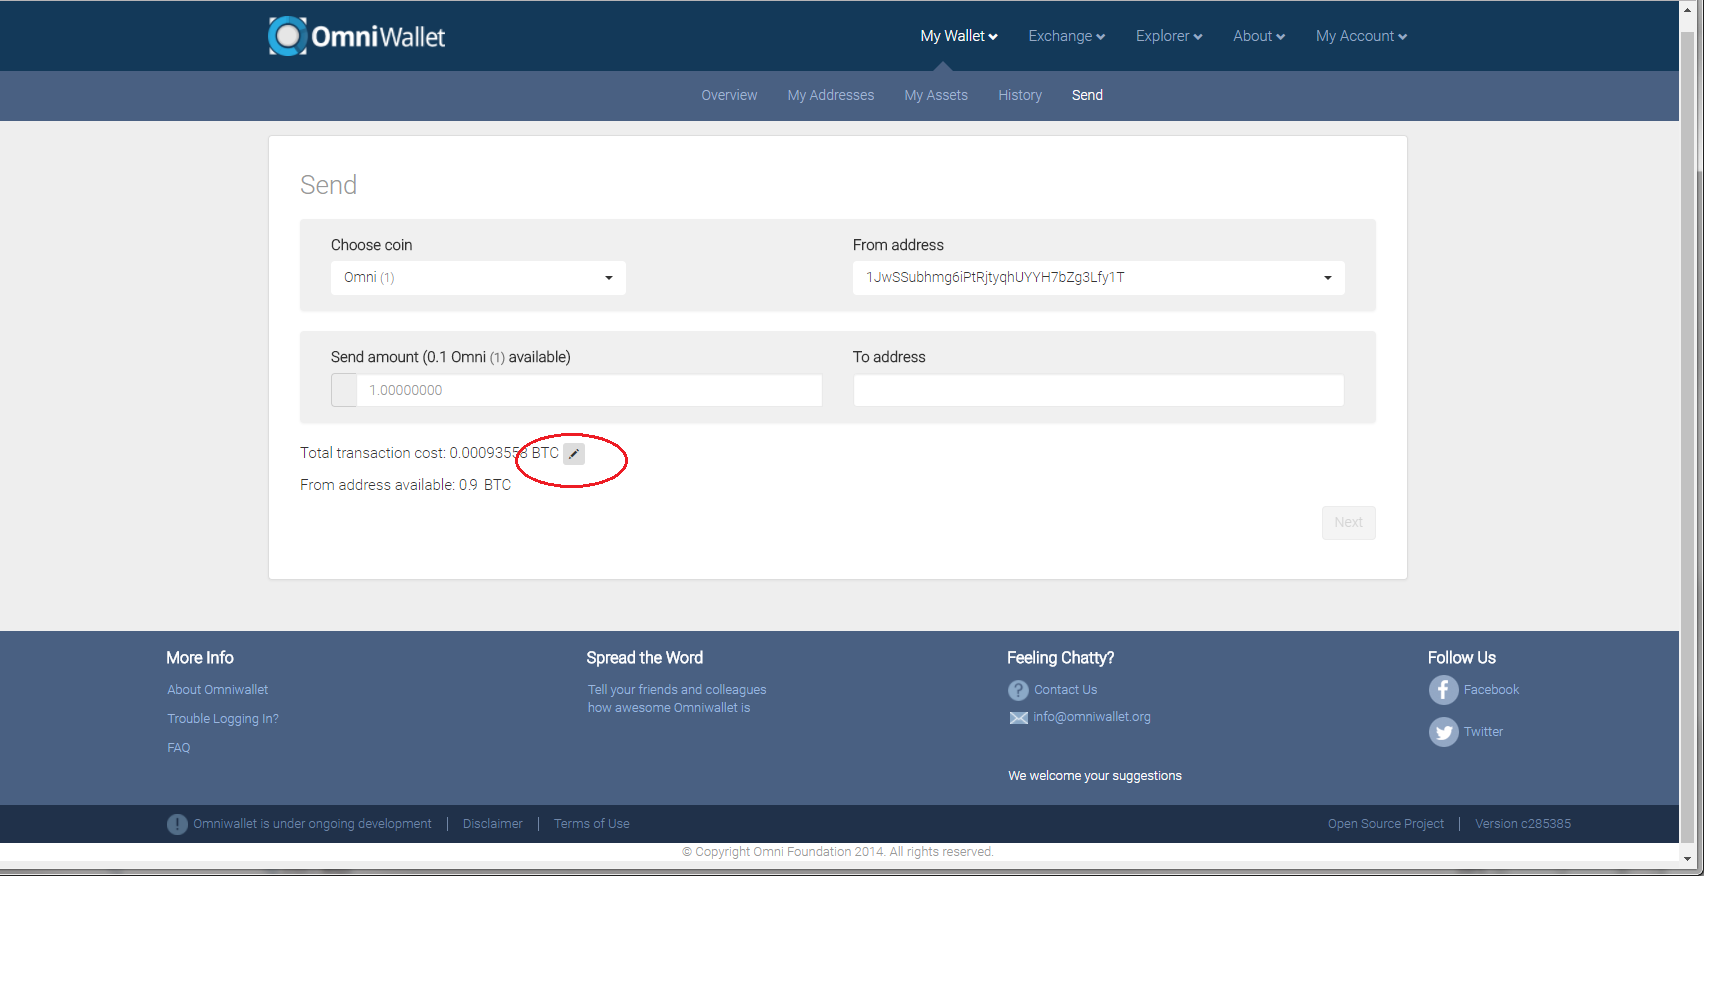Click the info@omniwallet.org email link
The height and width of the screenshot is (984, 1715).
(1092, 717)
